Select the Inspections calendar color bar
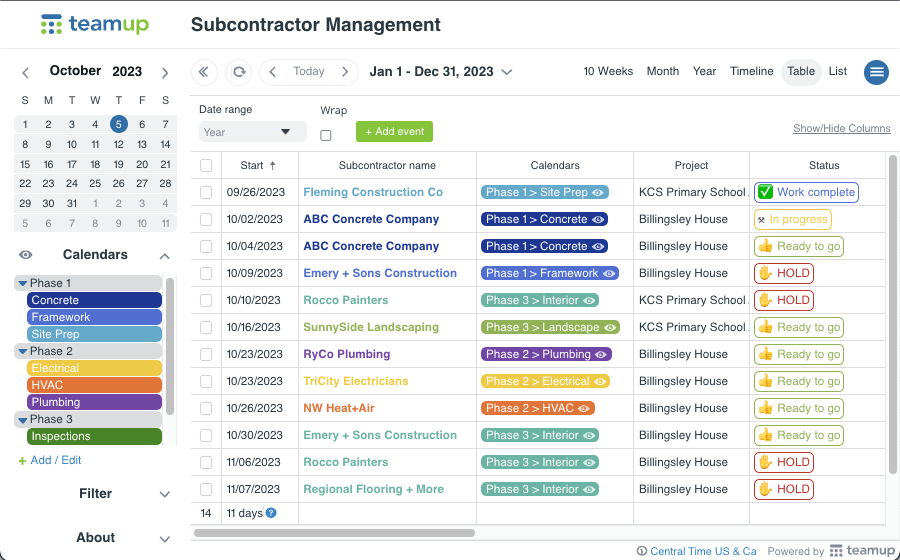 coord(95,437)
